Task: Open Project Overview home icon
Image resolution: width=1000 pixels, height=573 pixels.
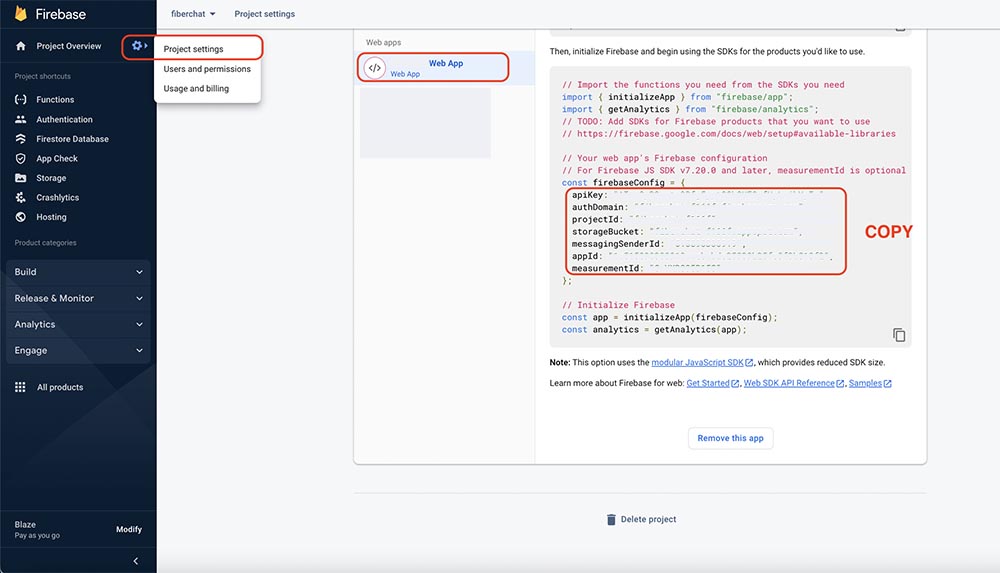Action: pyautogui.click(x=20, y=46)
